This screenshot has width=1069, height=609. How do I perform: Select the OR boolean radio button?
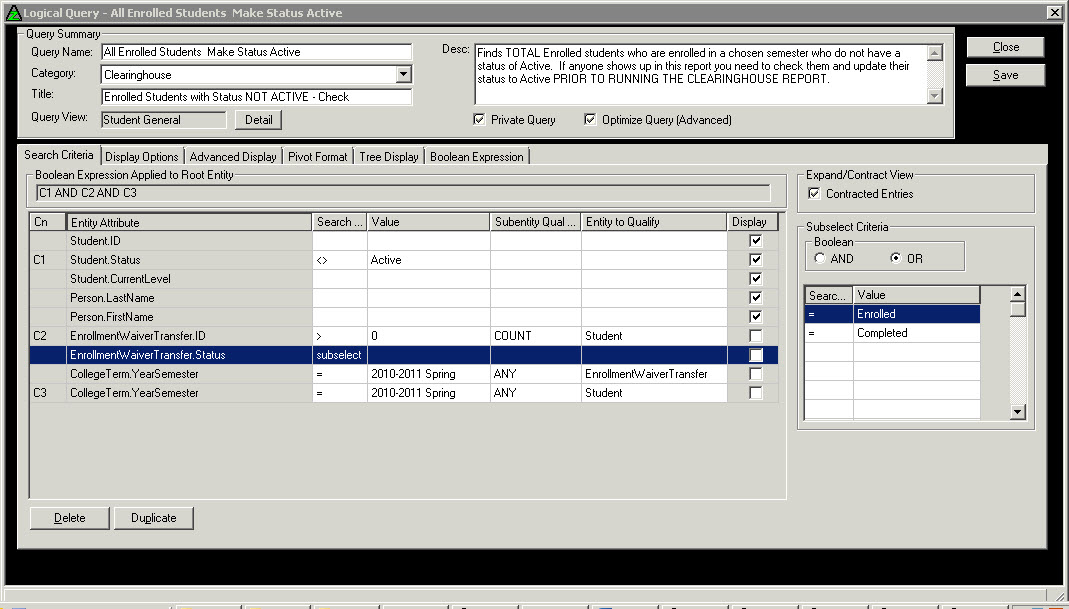(x=896, y=259)
